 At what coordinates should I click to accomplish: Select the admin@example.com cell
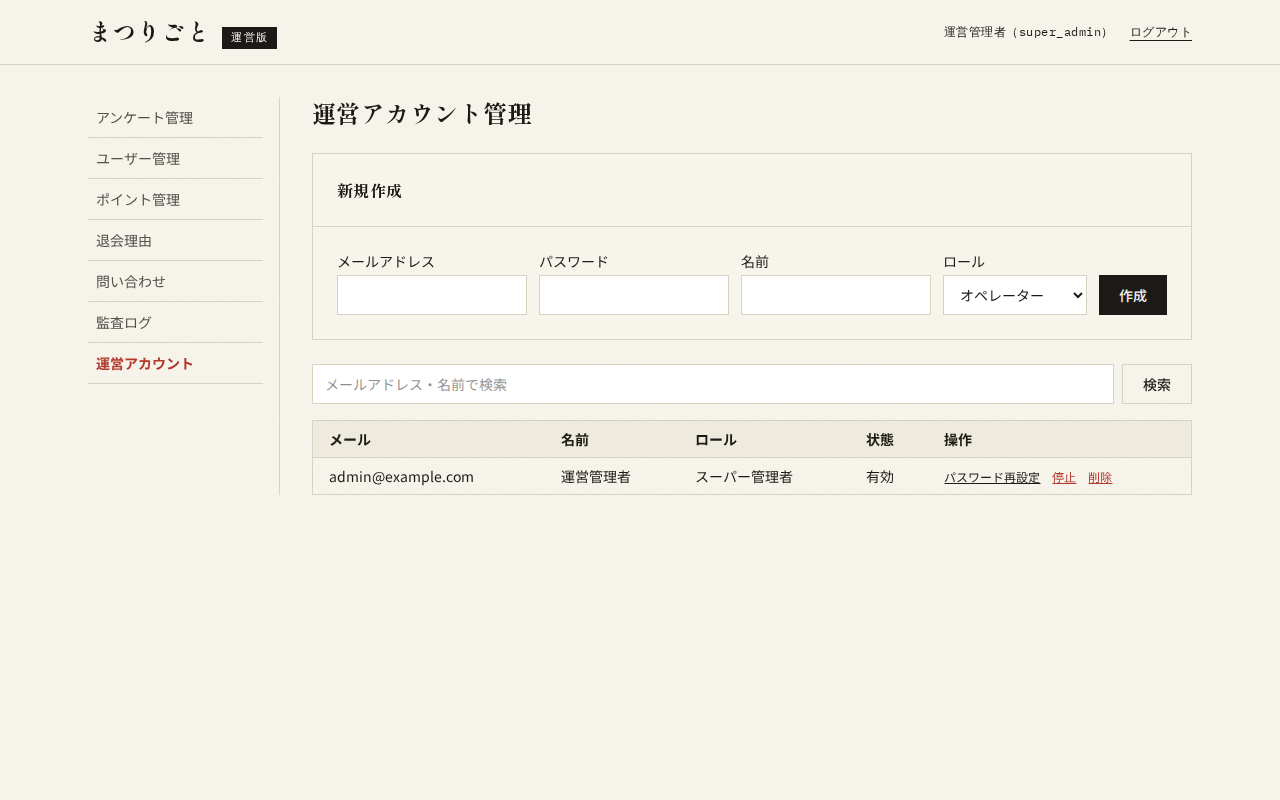click(429, 476)
